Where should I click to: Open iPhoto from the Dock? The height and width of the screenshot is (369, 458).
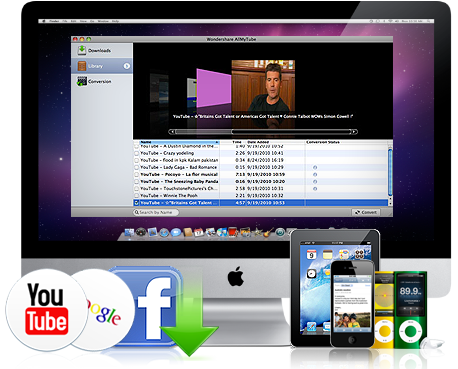tap(245, 232)
